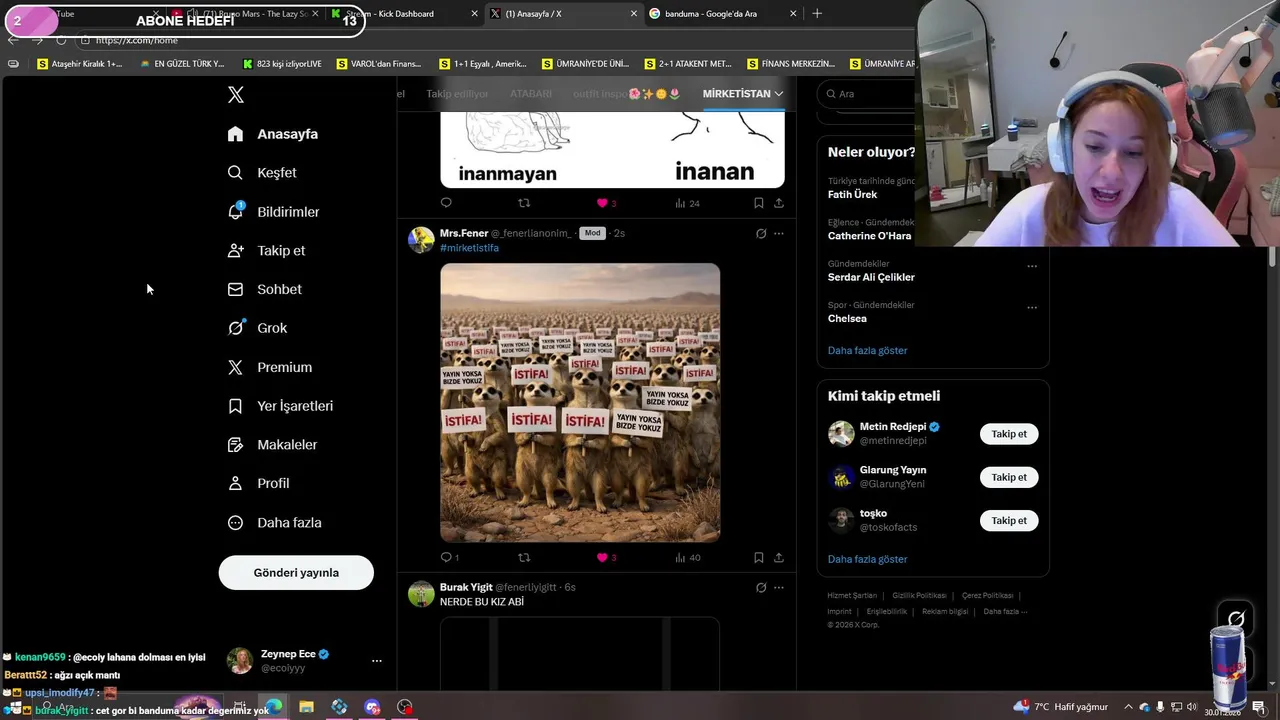Toggle like on Mrs.Fener's meerkat post
Viewport: 1280px width, 720px height.
coord(606,557)
